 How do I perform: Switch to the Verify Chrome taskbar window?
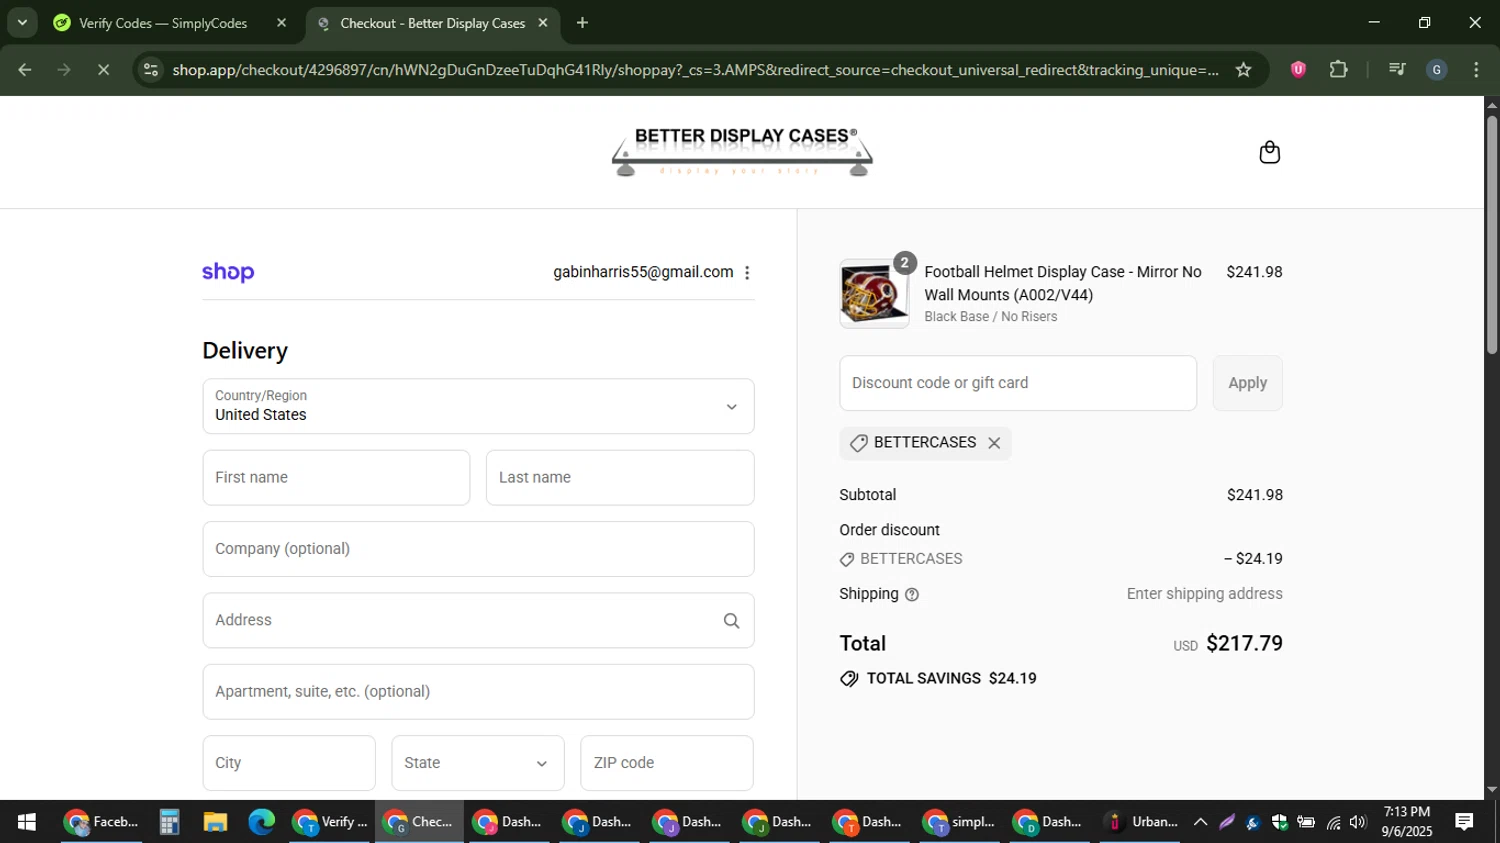(x=330, y=822)
